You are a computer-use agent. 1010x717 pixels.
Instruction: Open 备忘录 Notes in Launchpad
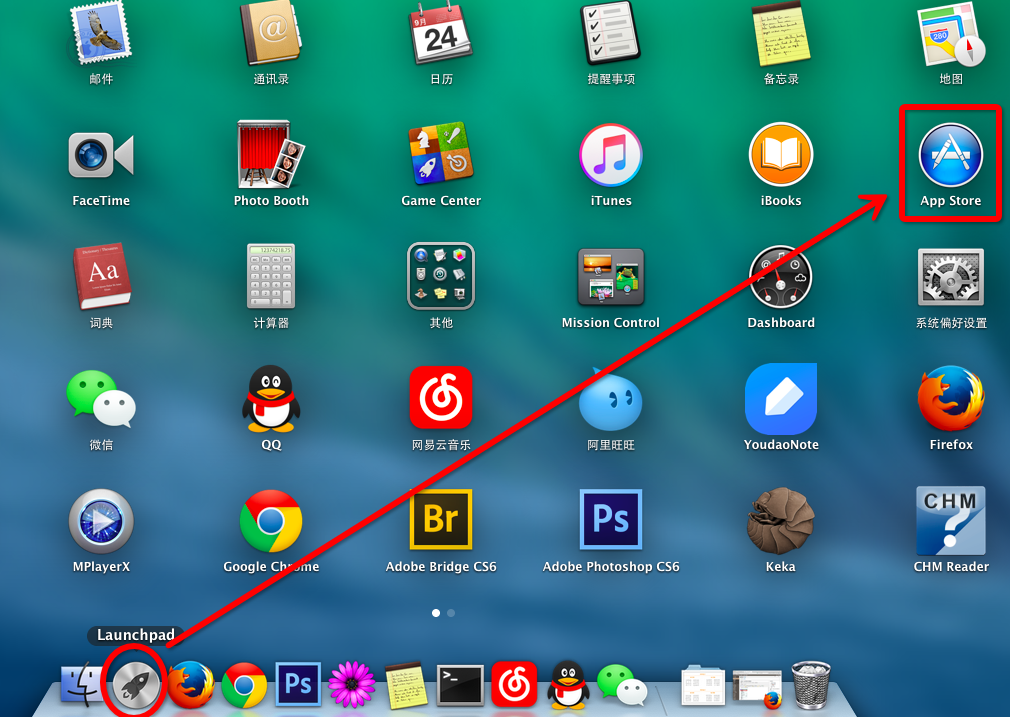pyautogui.click(x=781, y=32)
